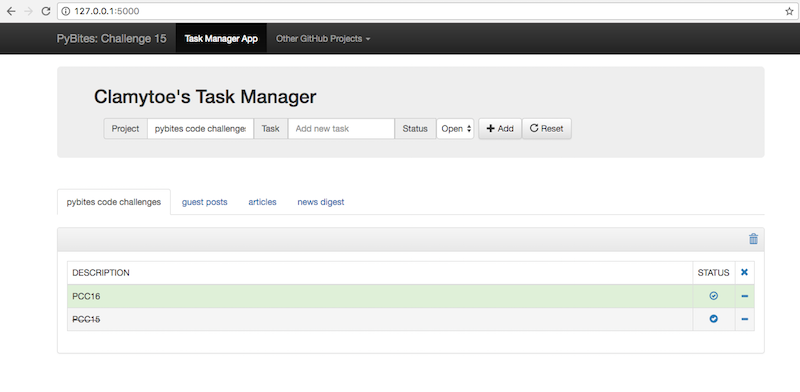Click the Reset button

tap(546, 129)
